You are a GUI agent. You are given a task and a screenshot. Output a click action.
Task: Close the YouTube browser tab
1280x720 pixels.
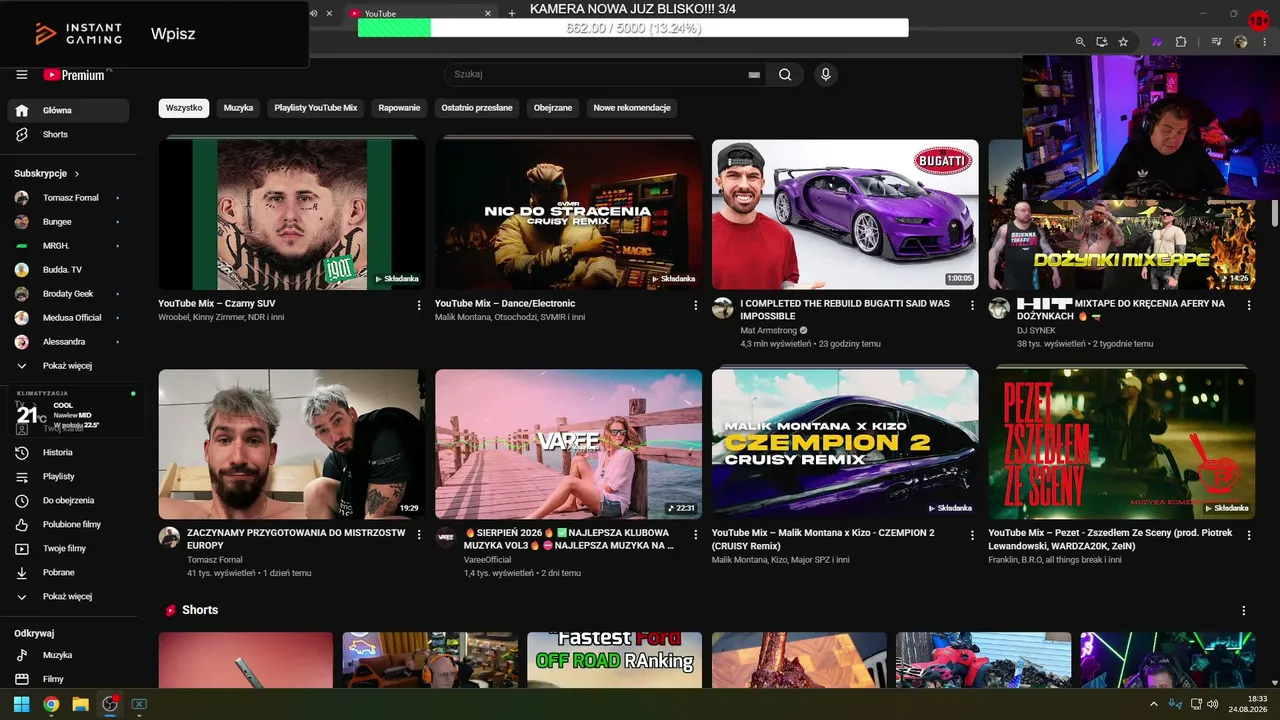pos(488,13)
